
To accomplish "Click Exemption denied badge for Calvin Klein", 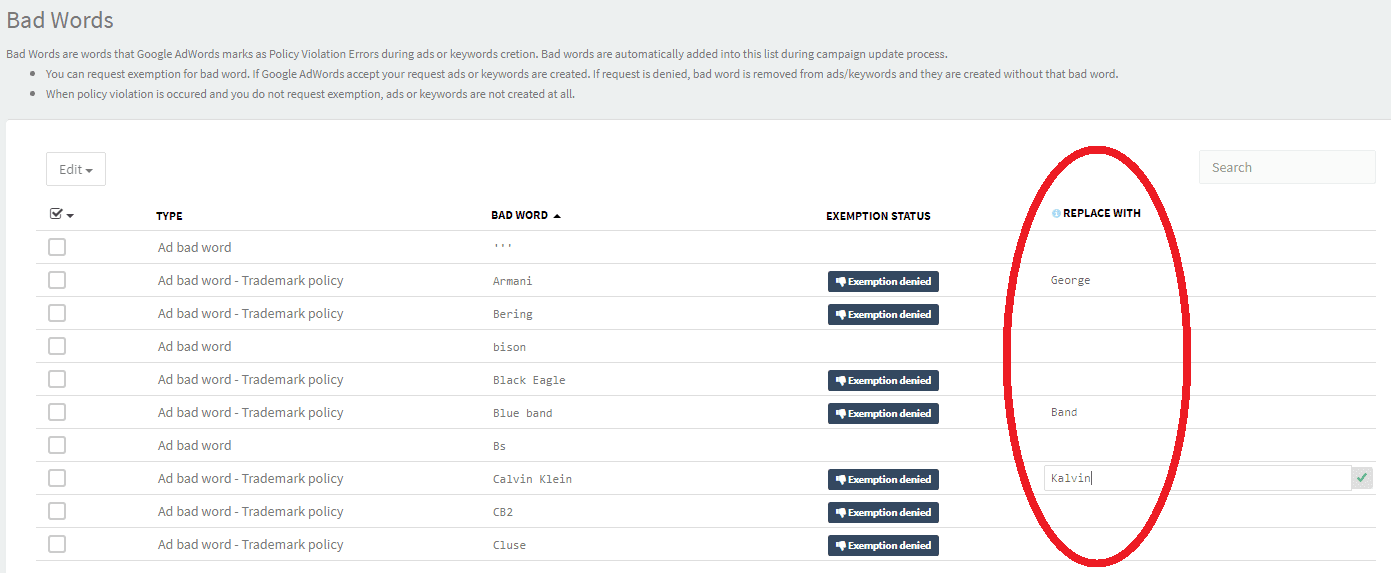I will (x=883, y=480).
